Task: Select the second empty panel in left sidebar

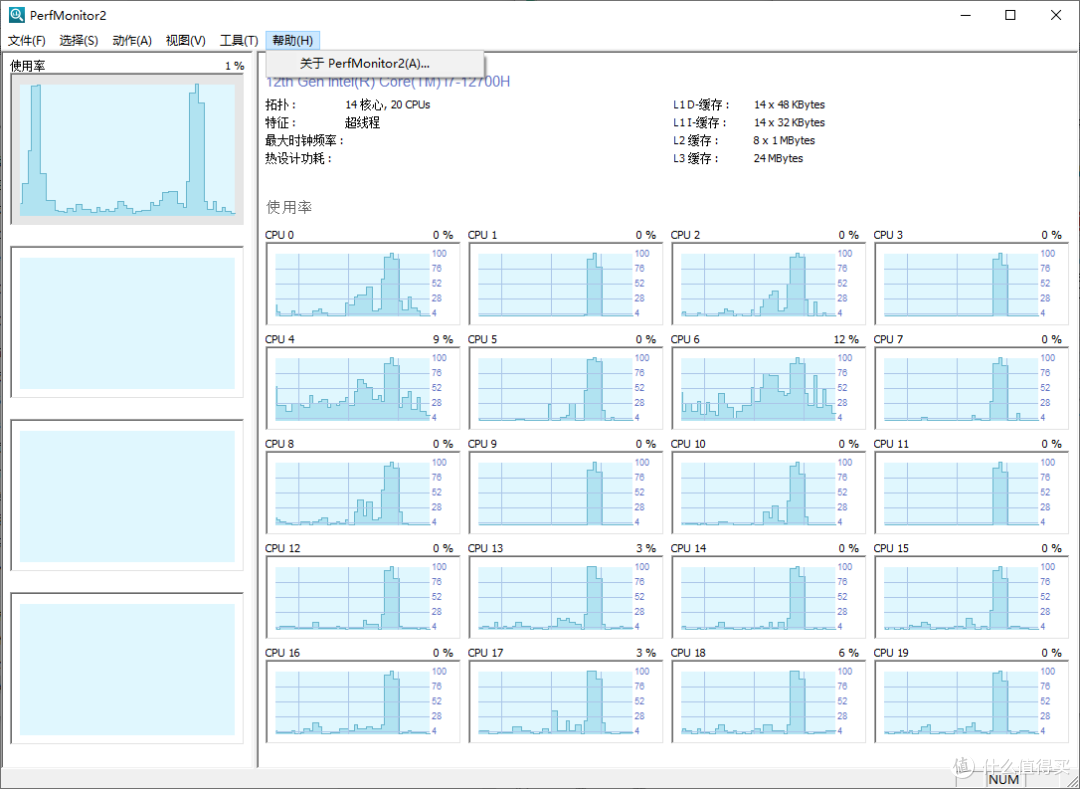Action: click(x=127, y=323)
